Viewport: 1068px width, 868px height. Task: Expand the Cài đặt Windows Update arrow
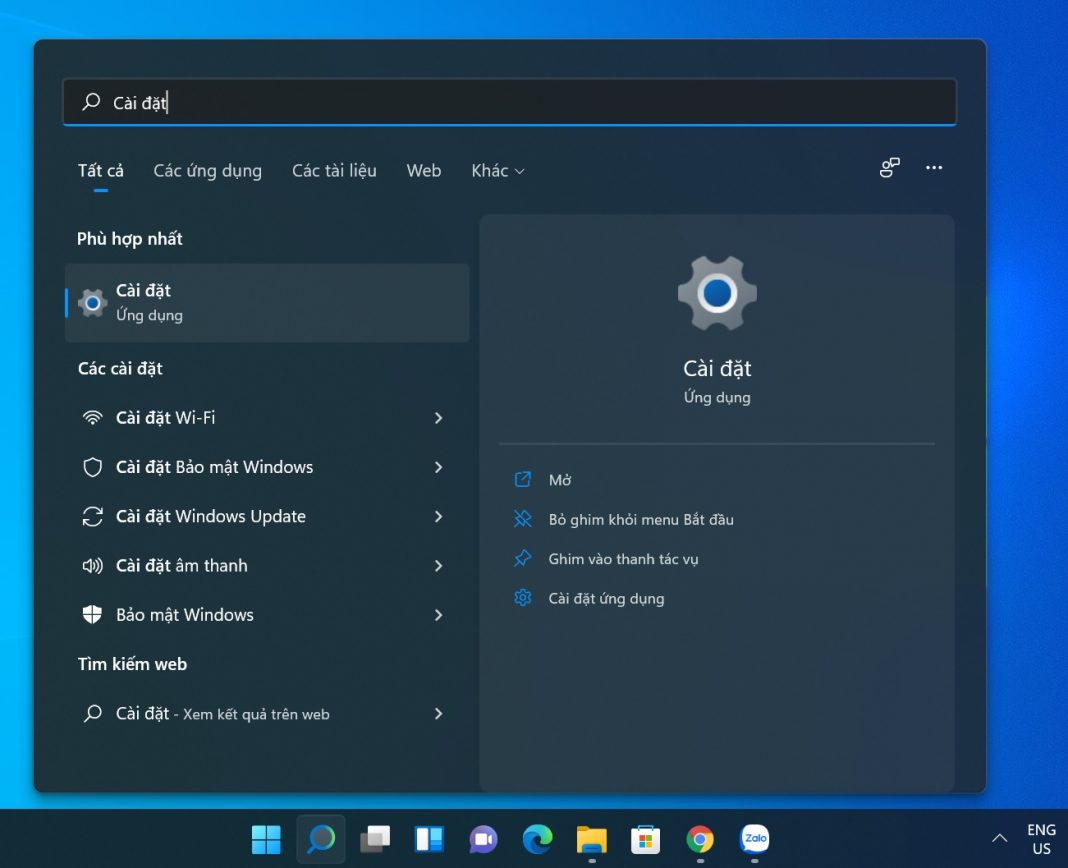pos(438,516)
